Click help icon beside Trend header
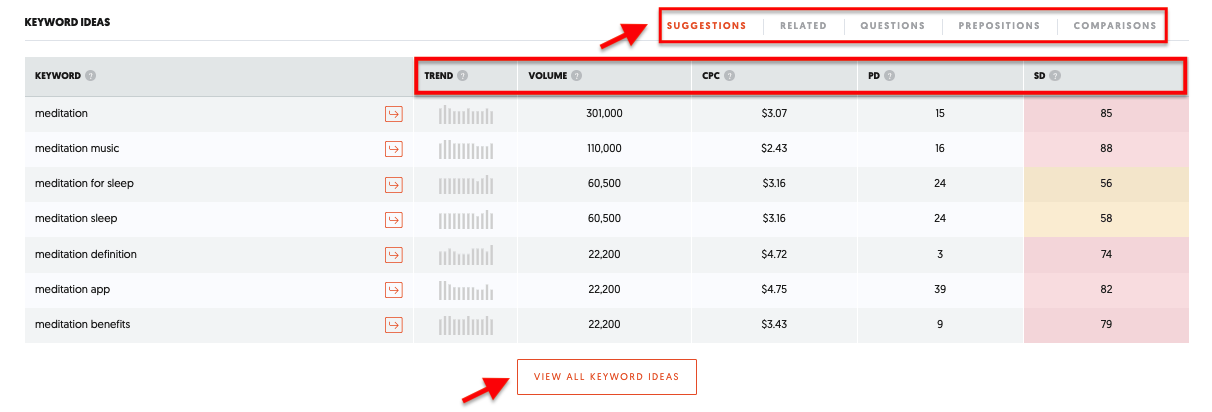This screenshot has width=1212, height=412. (462, 76)
